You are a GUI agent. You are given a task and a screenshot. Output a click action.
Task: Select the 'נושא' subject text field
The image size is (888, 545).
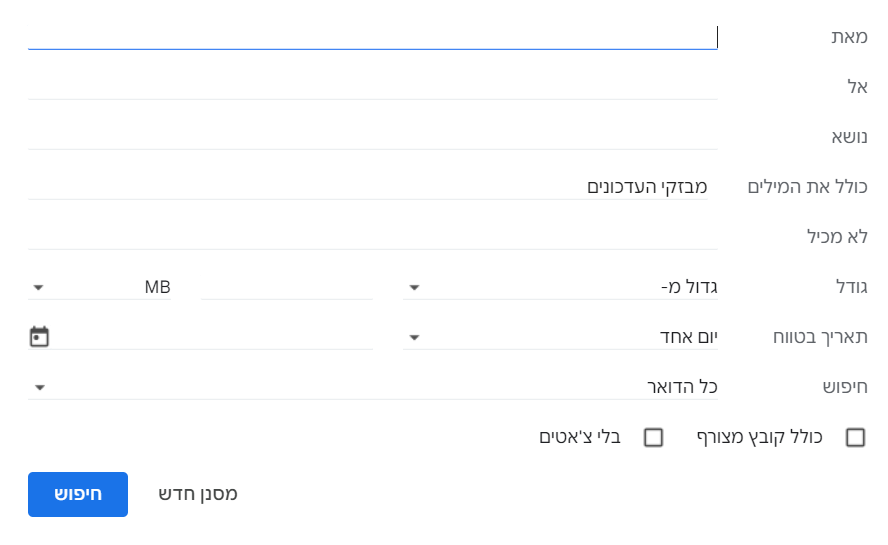(x=372, y=137)
